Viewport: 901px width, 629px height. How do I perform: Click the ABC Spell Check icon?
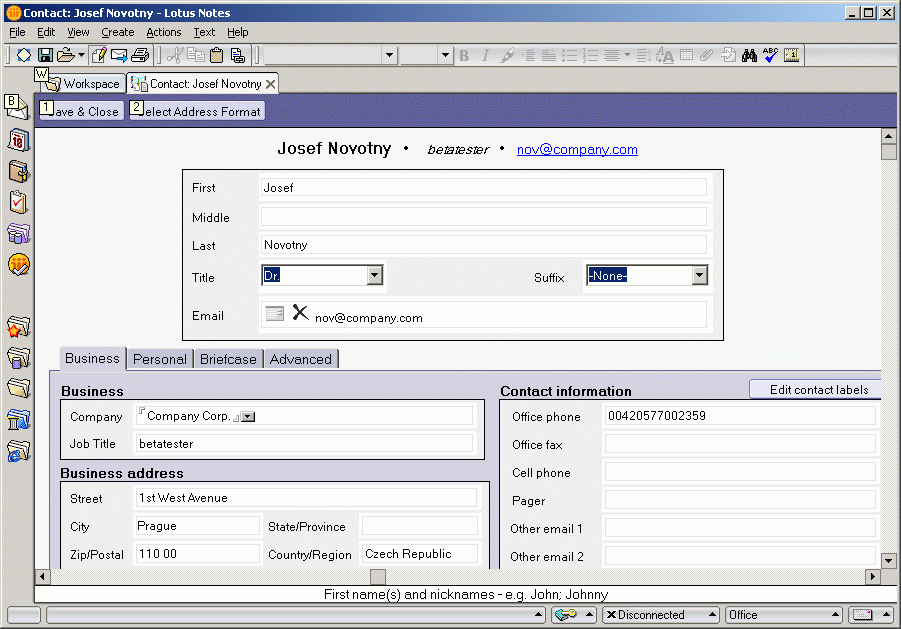pyautogui.click(x=770, y=55)
